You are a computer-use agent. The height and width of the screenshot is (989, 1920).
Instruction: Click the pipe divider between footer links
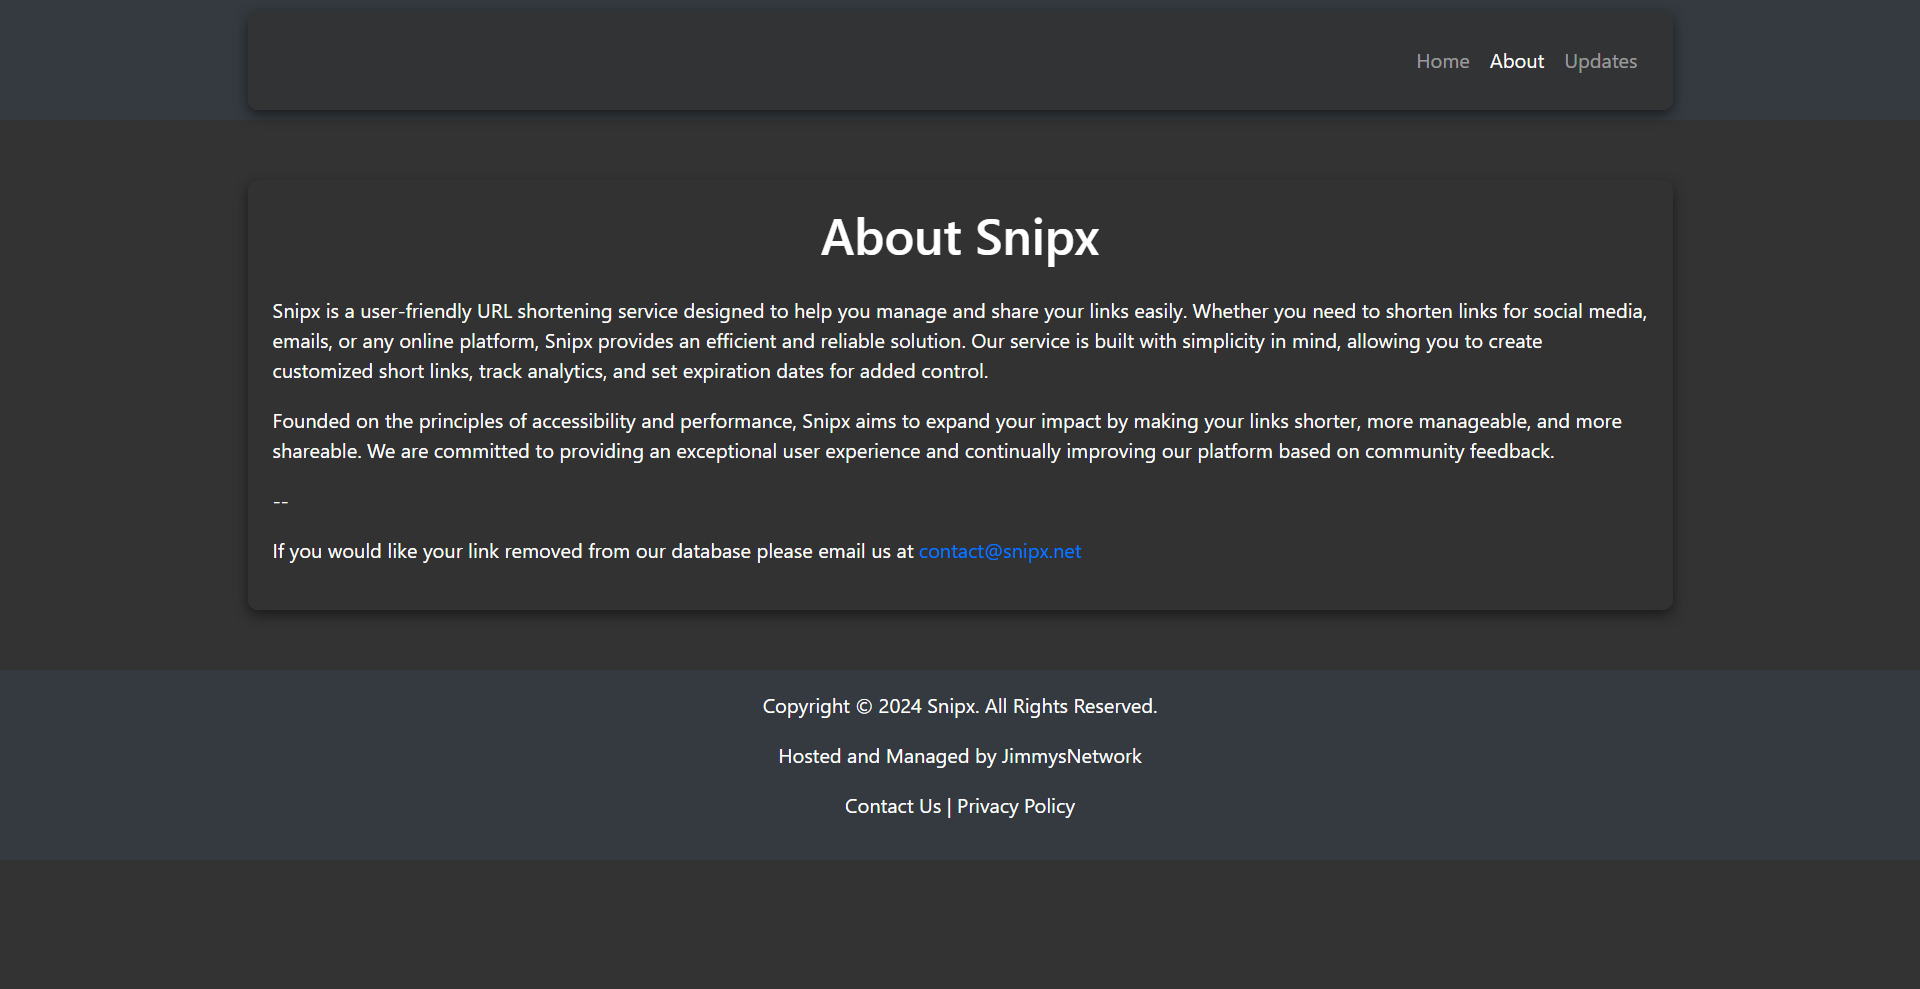pyautogui.click(x=949, y=806)
